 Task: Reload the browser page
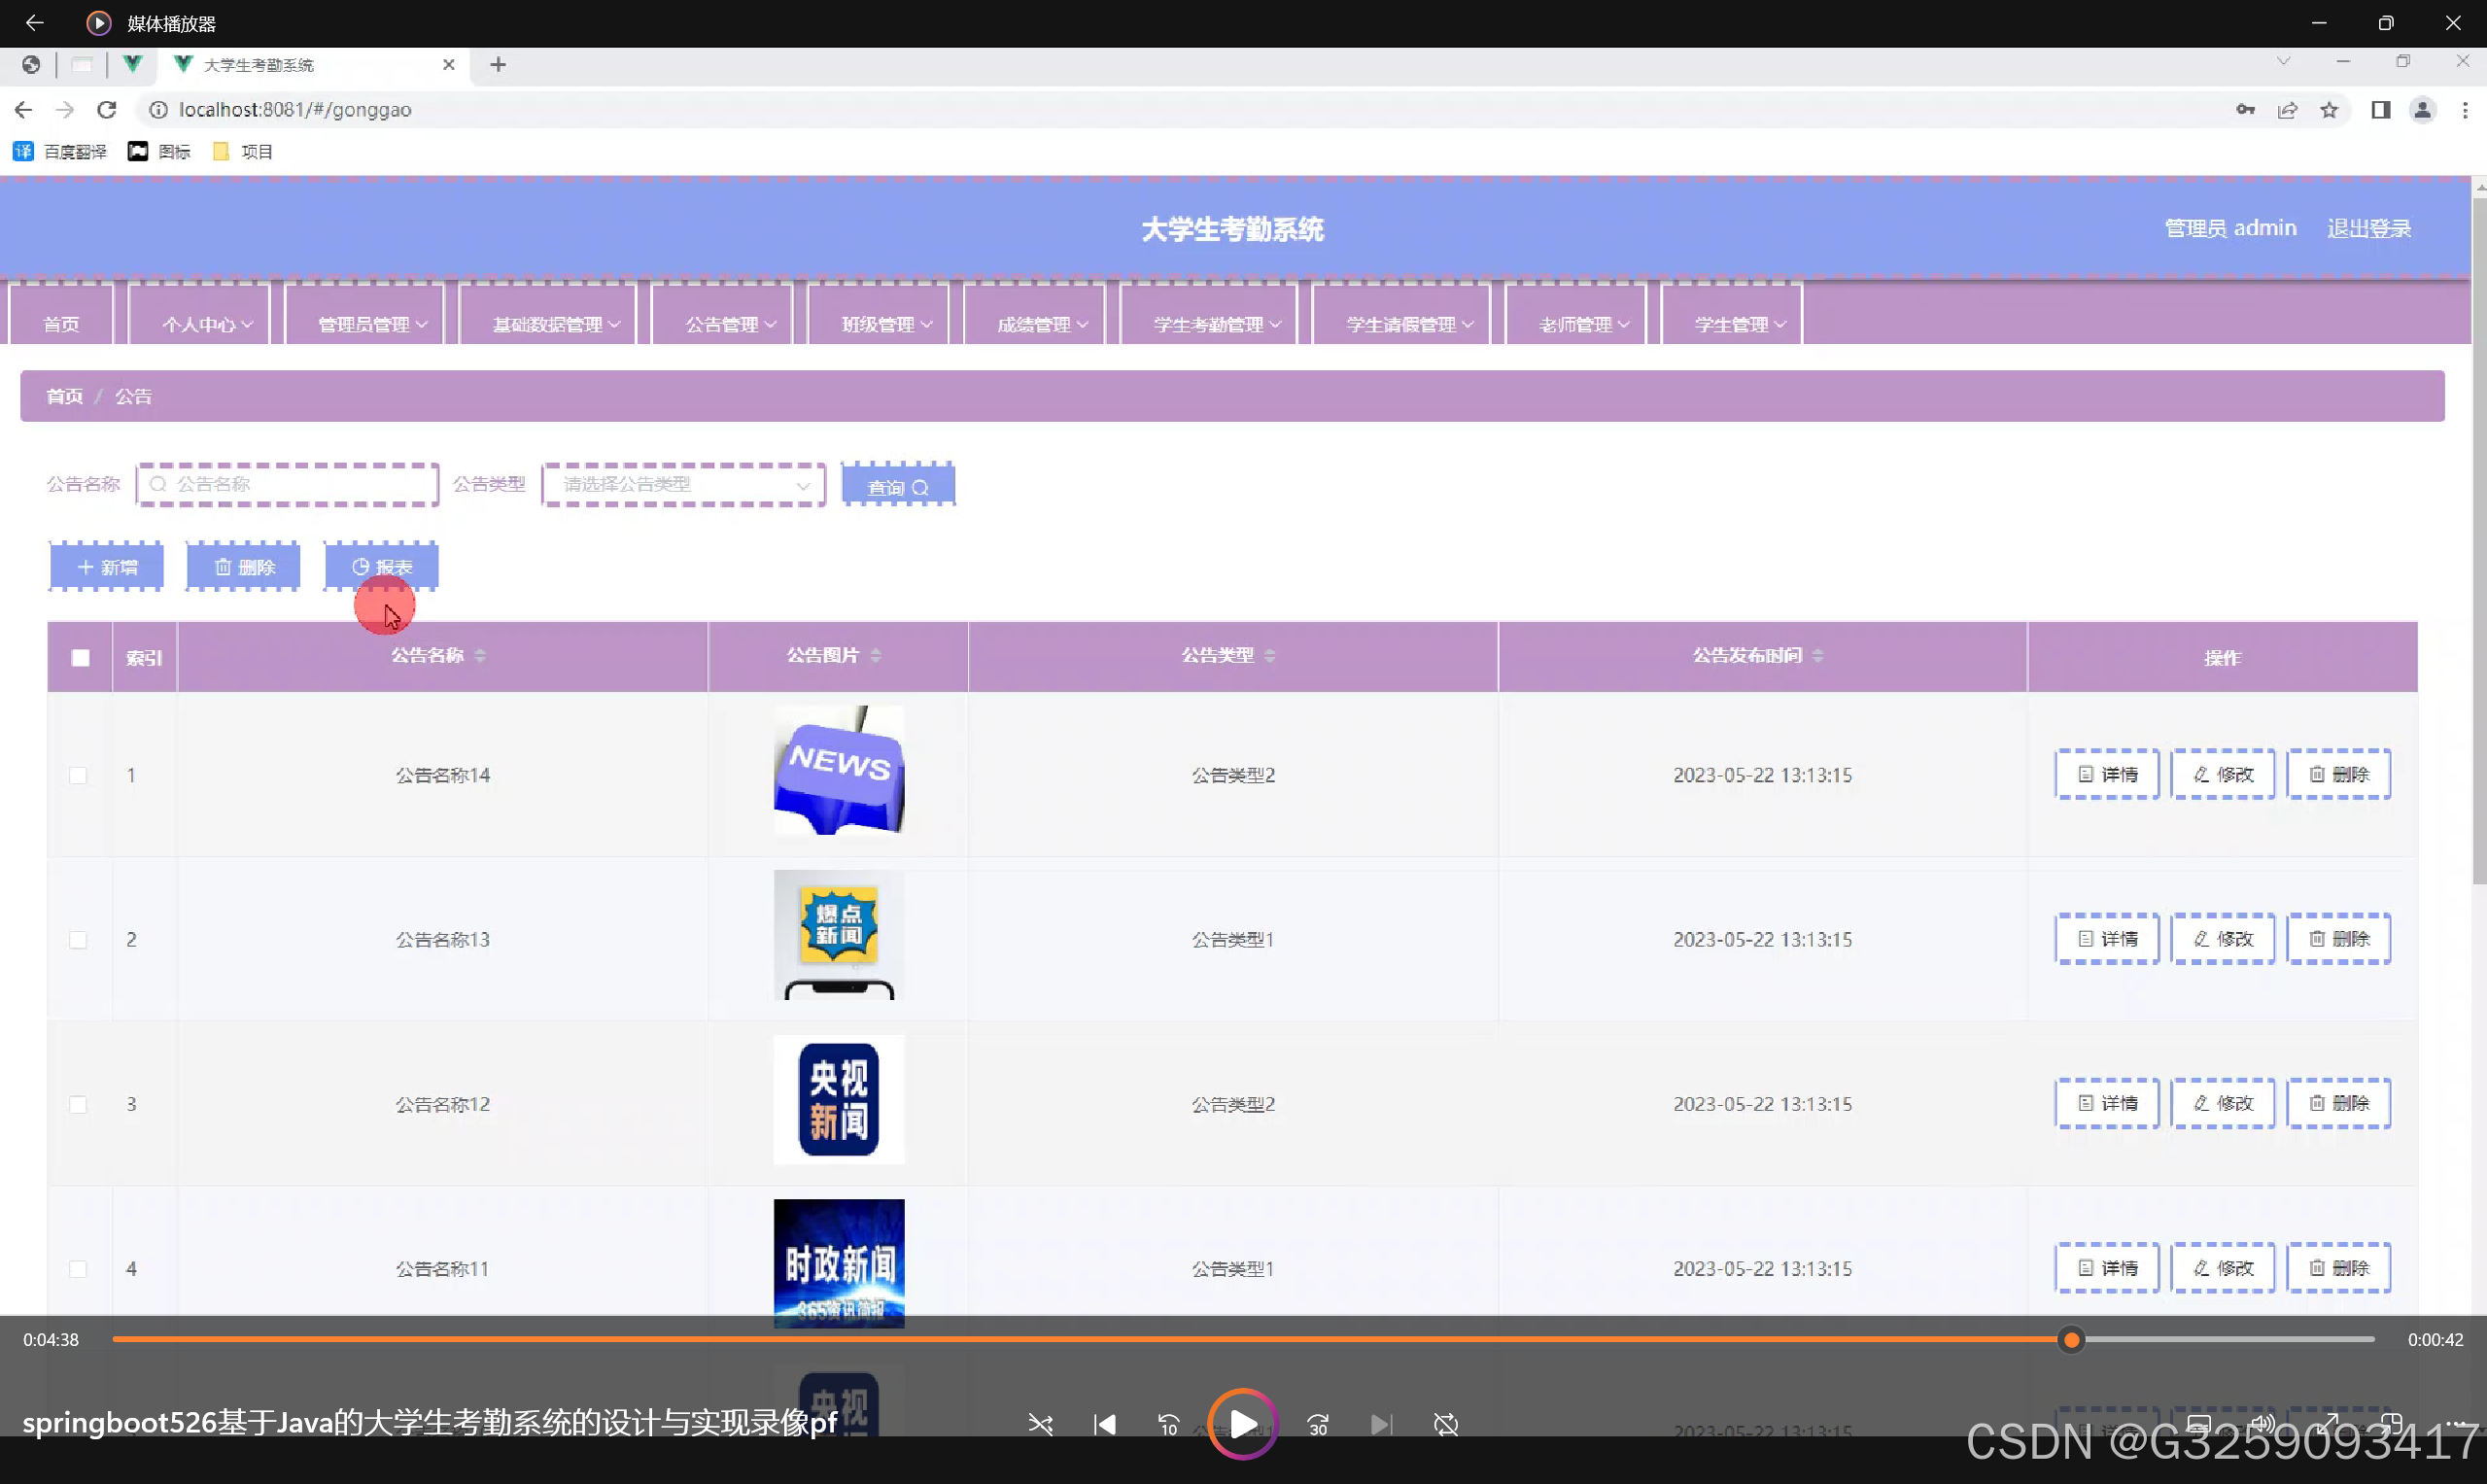click(107, 110)
